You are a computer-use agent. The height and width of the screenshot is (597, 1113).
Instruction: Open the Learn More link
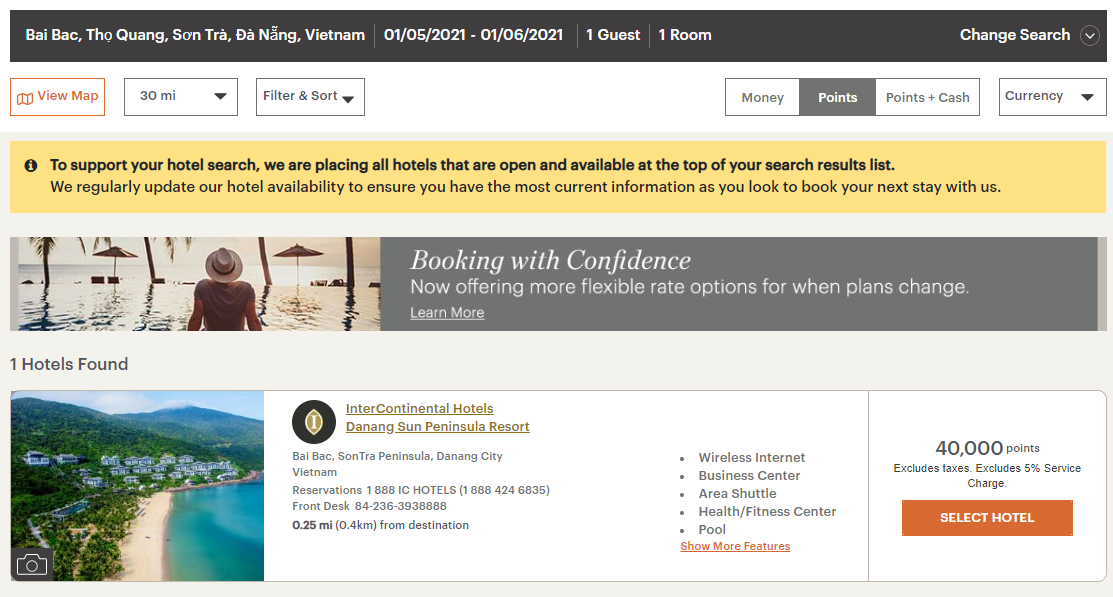[447, 312]
